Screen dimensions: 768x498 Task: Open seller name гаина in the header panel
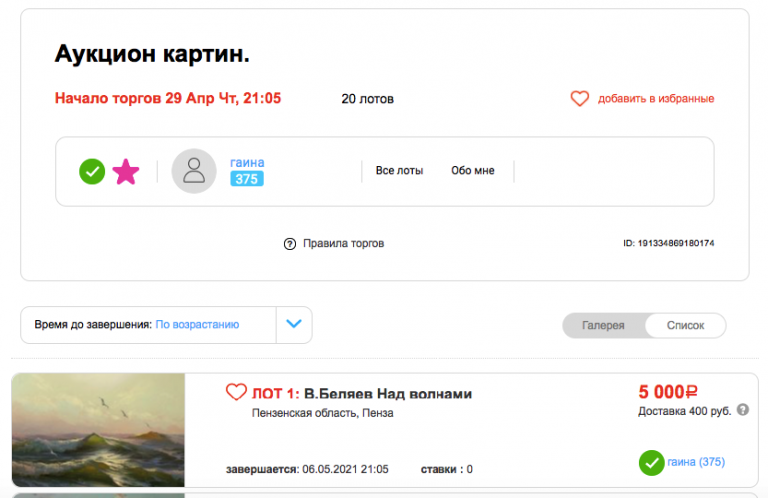(x=247, y=162)
